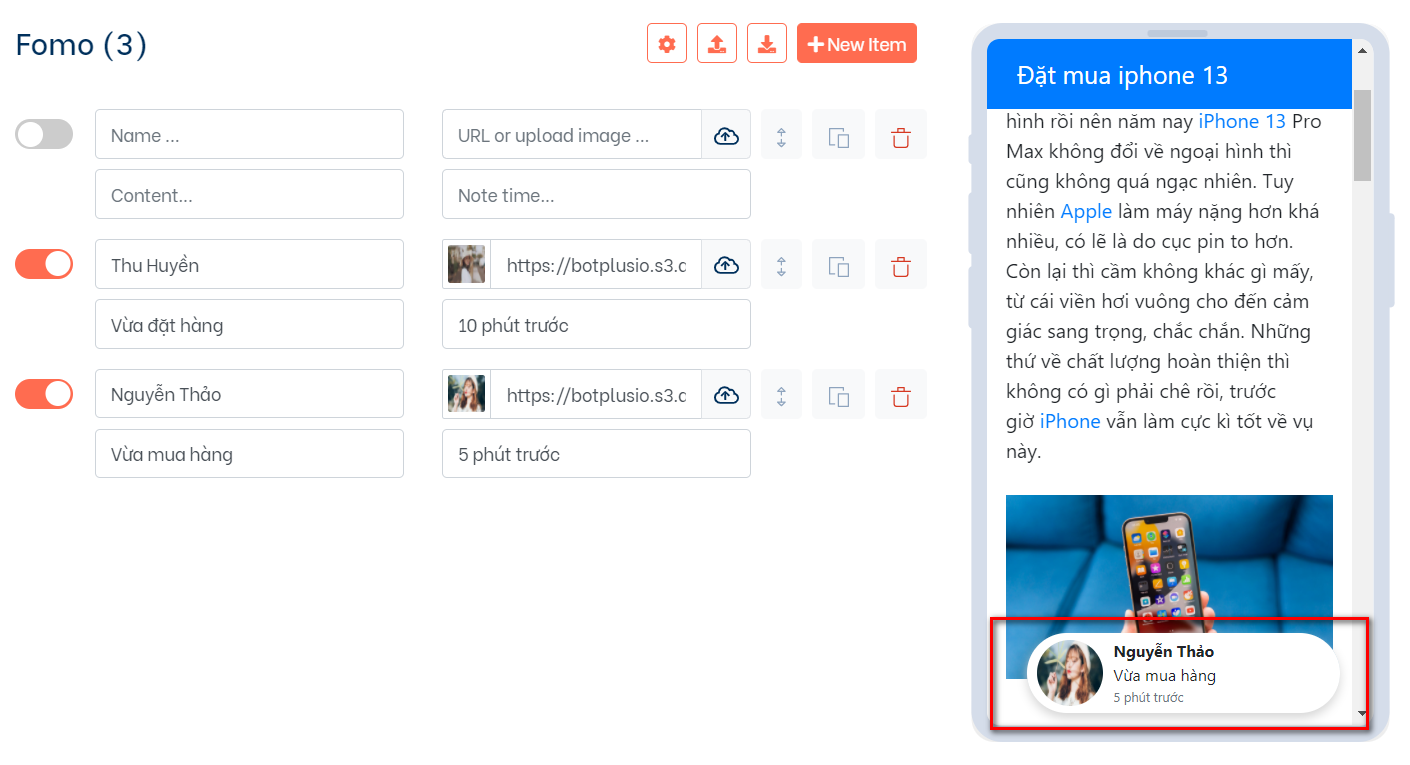
Task: Click reorder arrows on the empty first item
Action: [781, 135]
